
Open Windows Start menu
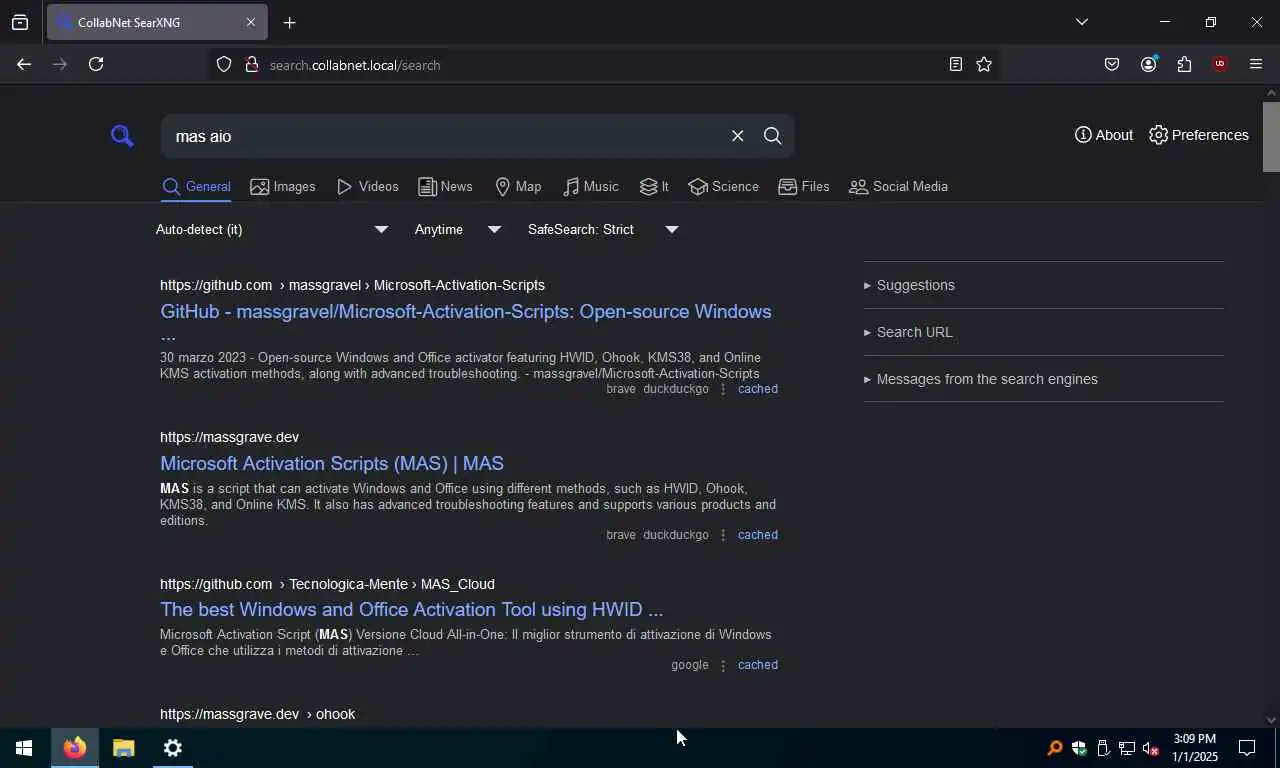tap(24, 748)
